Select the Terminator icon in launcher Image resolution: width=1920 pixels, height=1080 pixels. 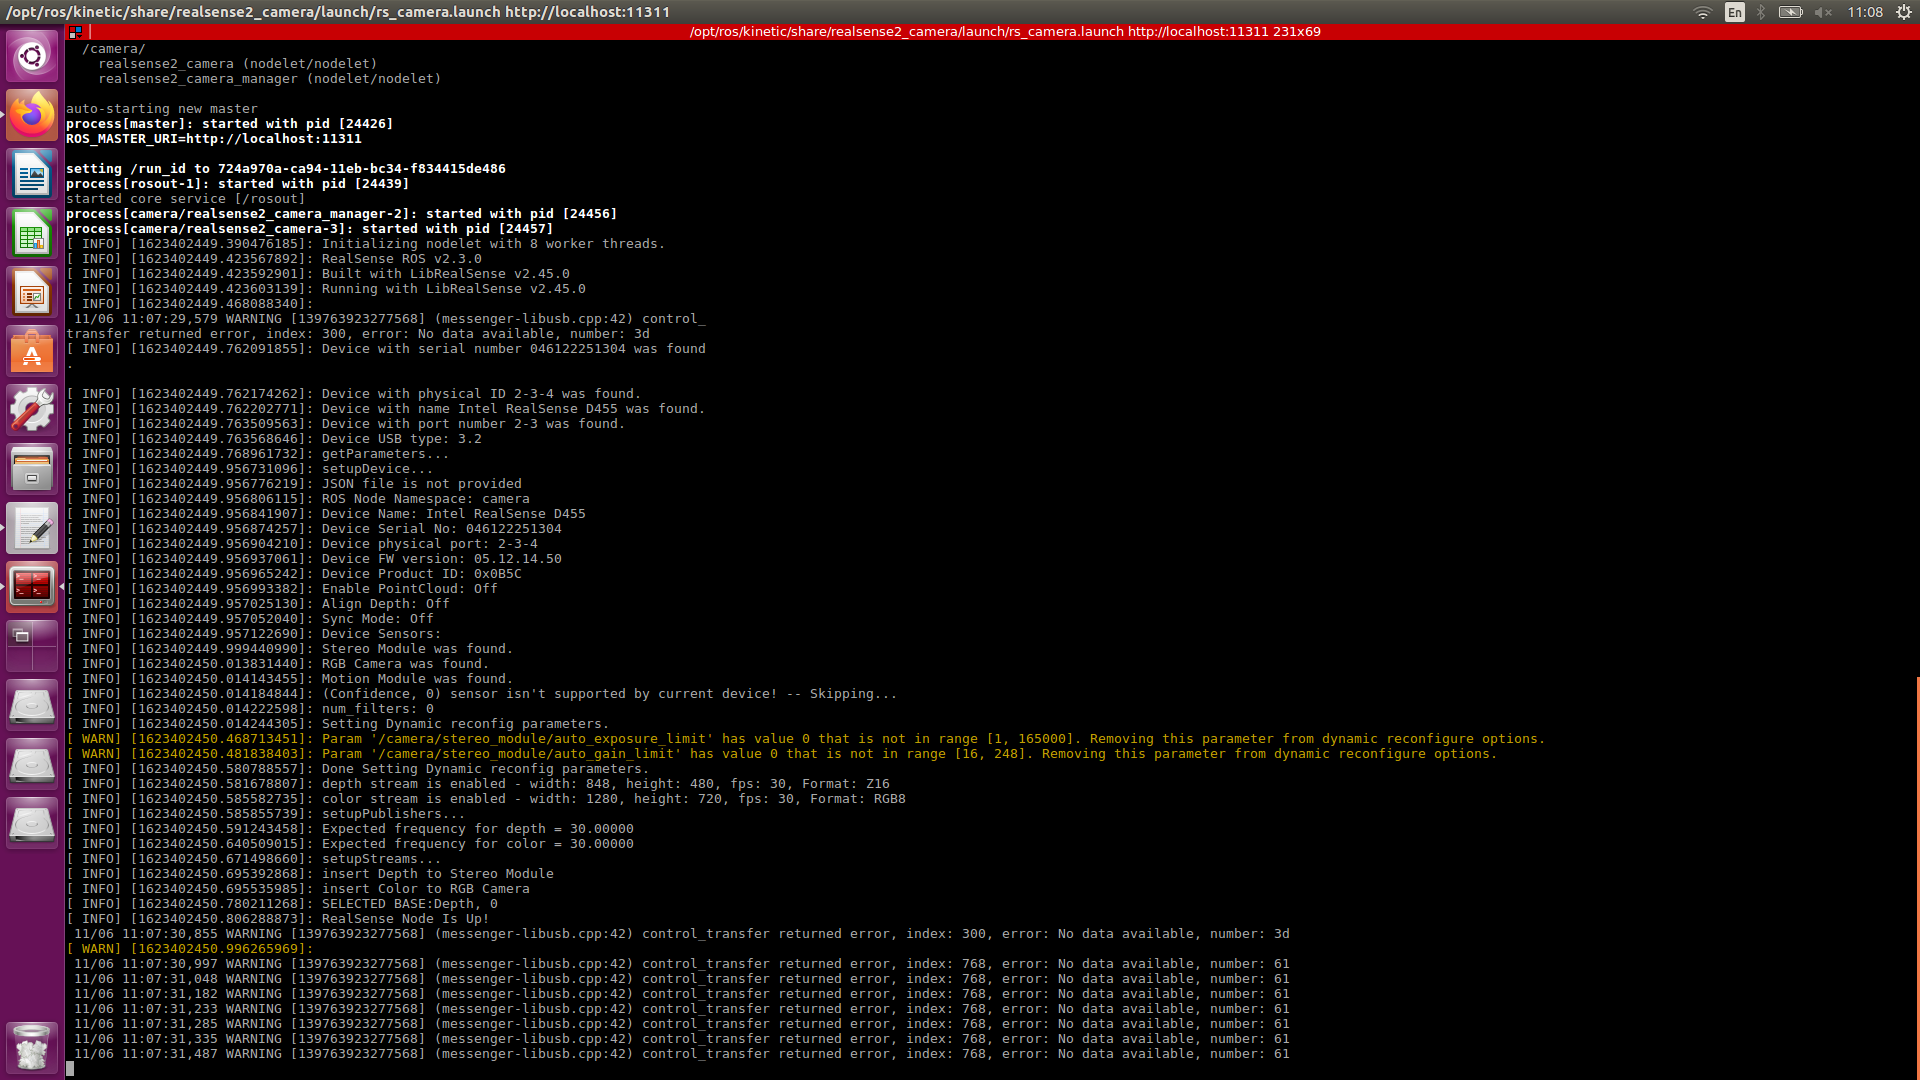(x=32, y=587)
